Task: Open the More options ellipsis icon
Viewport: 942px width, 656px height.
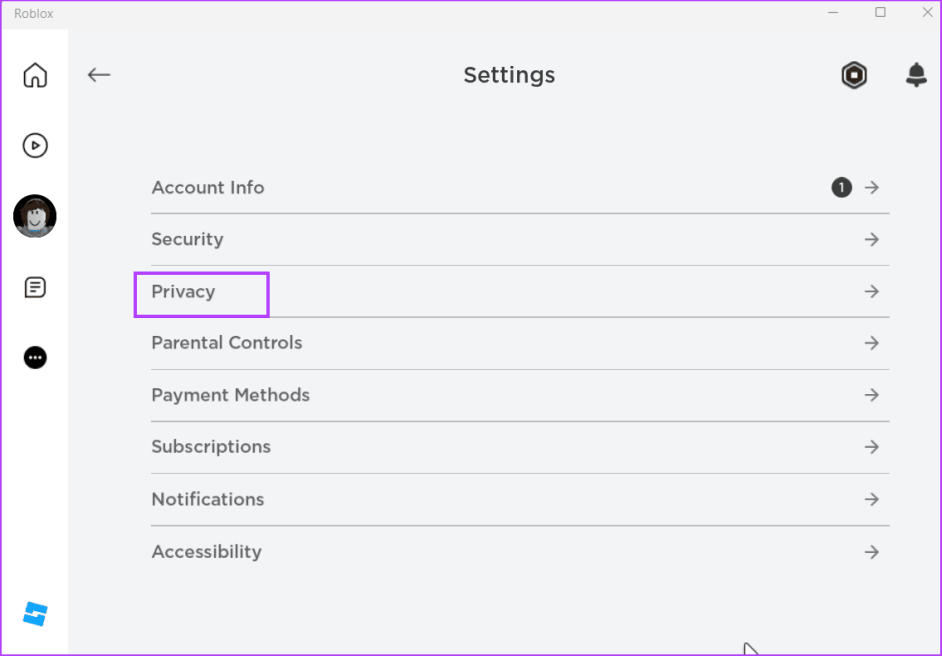Action: coord(35,358)
